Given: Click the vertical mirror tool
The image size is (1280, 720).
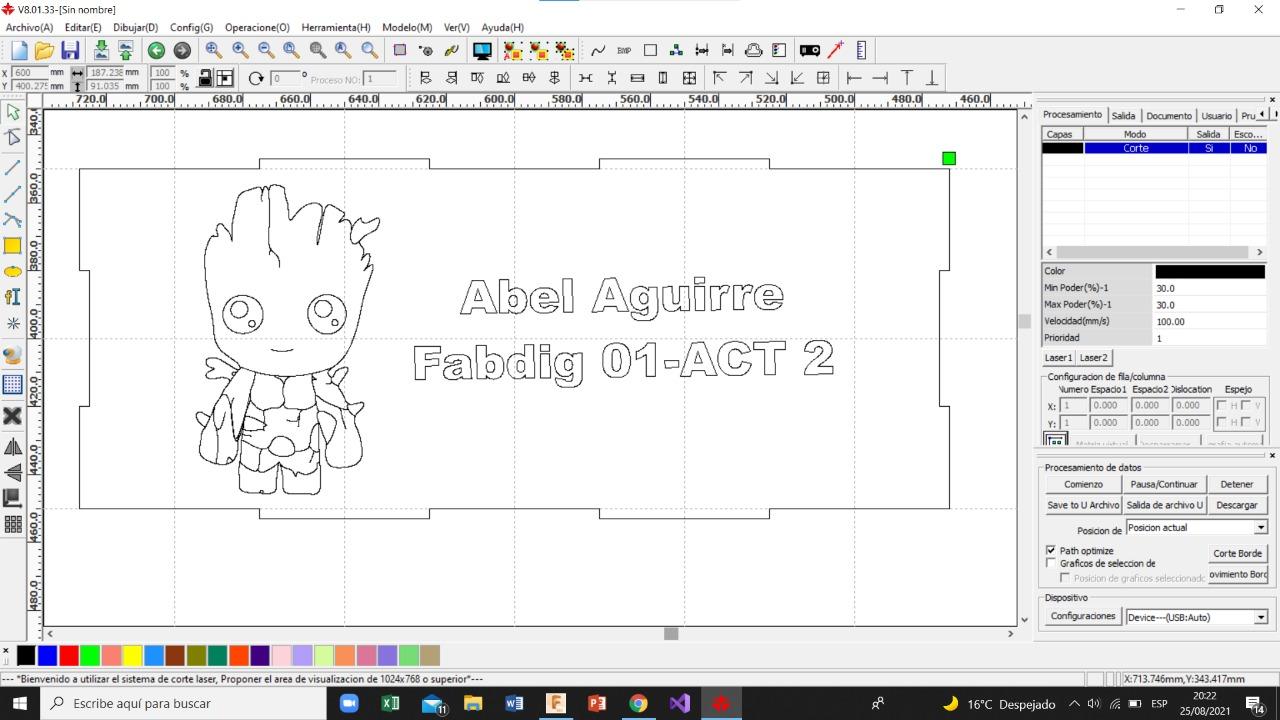Looking at the screenshot, I should [13, 472].
